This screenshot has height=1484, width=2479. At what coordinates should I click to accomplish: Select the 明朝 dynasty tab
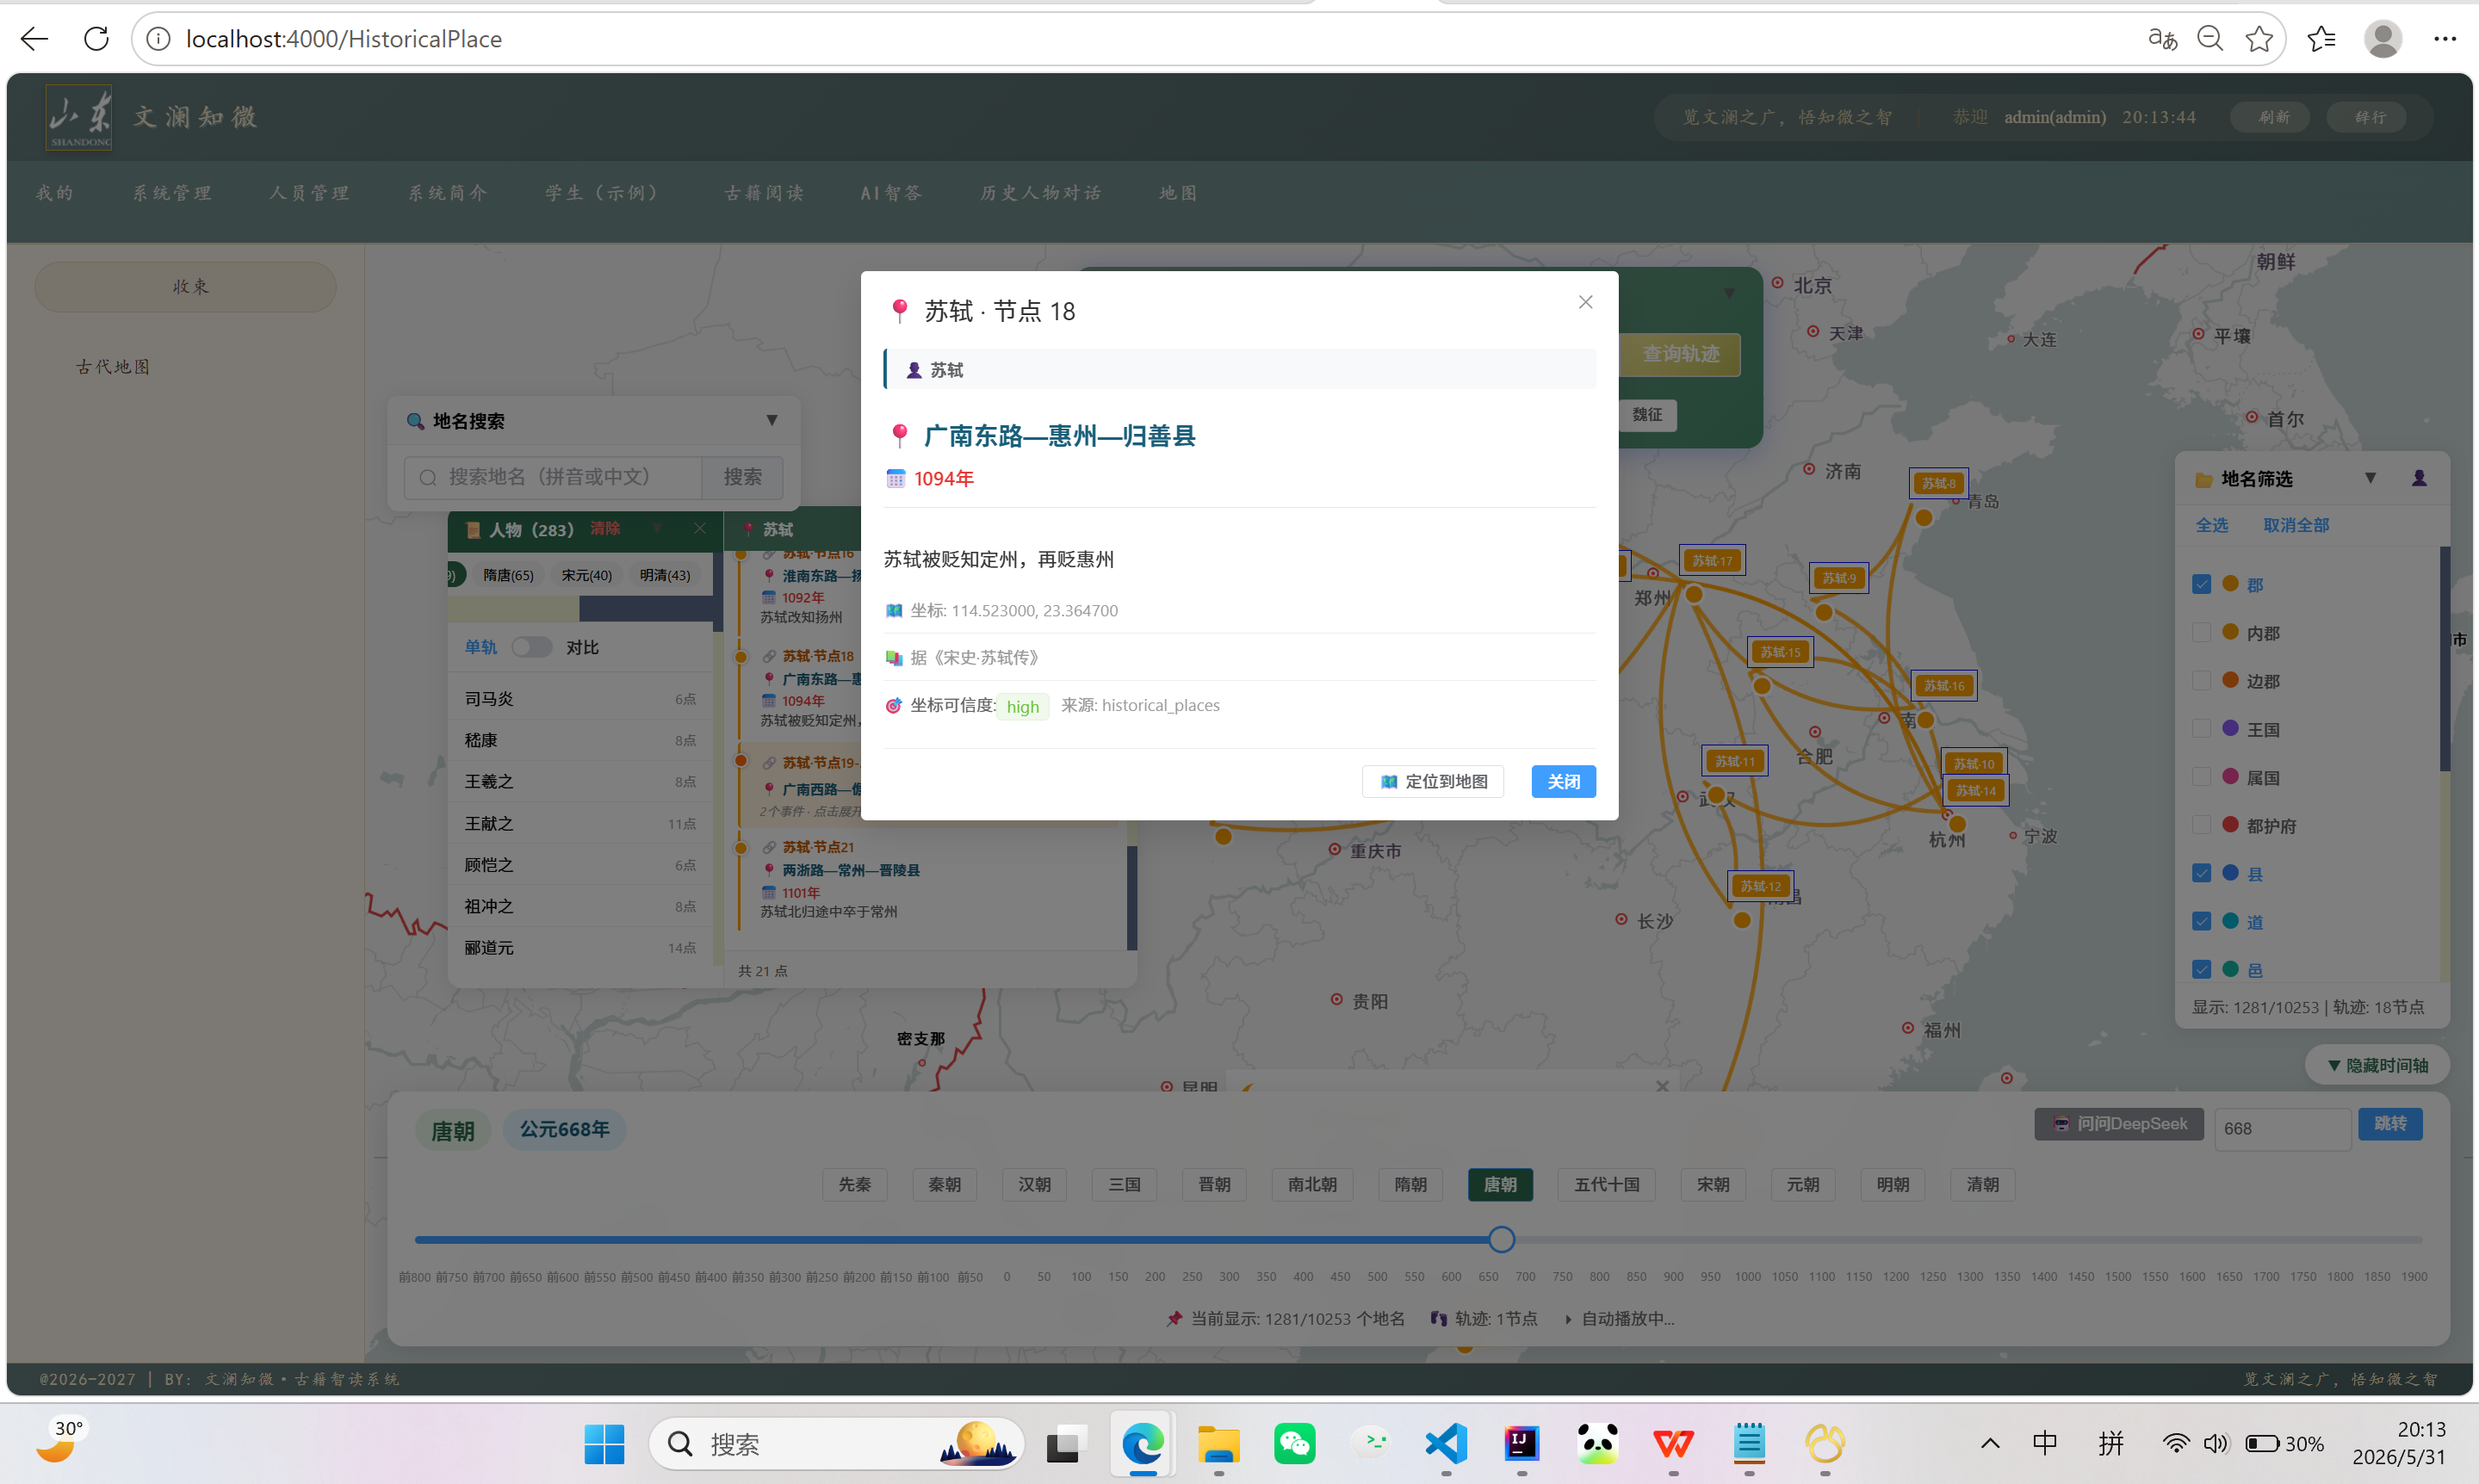[1893, 1185]
